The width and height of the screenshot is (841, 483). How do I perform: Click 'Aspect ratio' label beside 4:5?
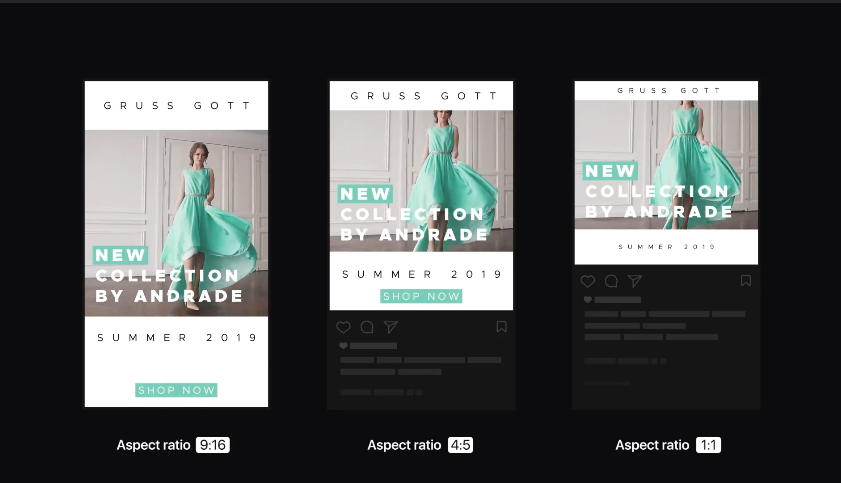404,445
